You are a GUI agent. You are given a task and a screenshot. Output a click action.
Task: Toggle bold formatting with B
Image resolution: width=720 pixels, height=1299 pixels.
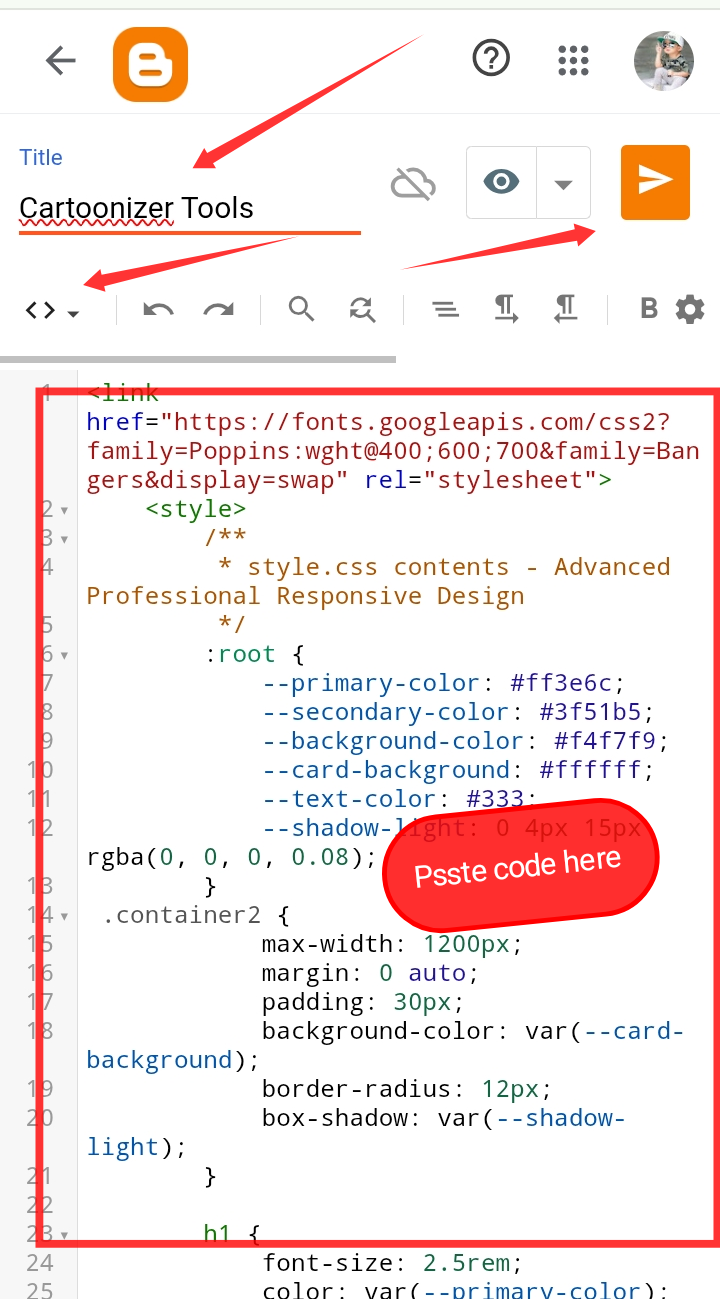click(x=649, y=309)
